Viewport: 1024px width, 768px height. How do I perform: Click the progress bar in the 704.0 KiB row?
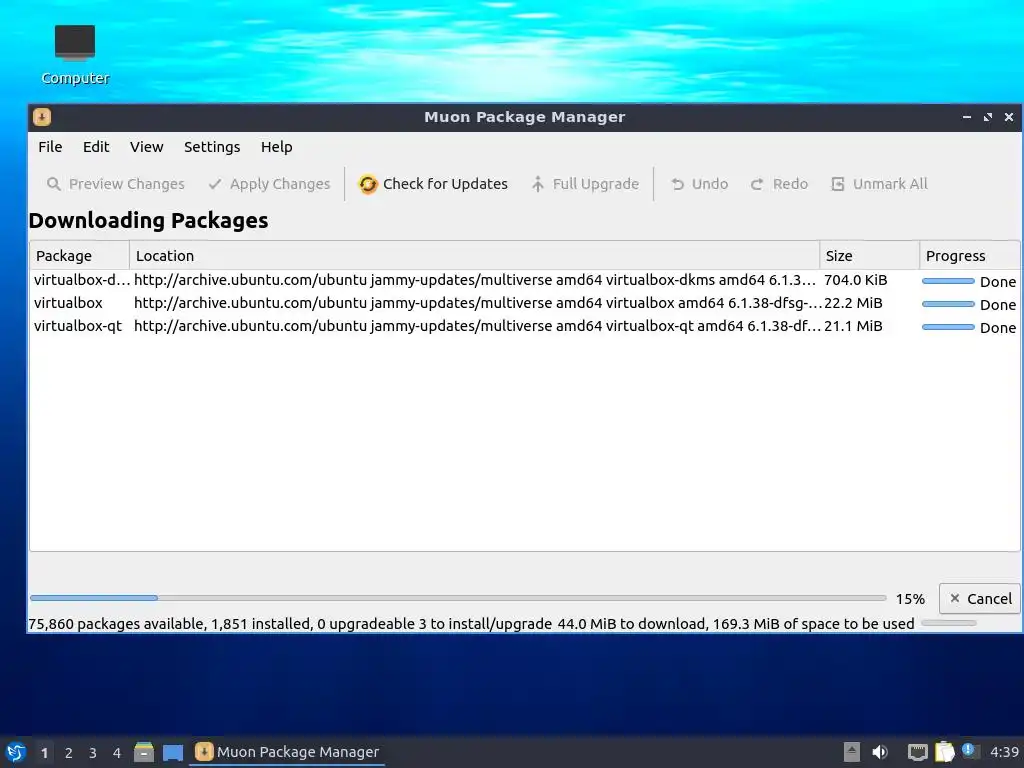pos(948,281)
